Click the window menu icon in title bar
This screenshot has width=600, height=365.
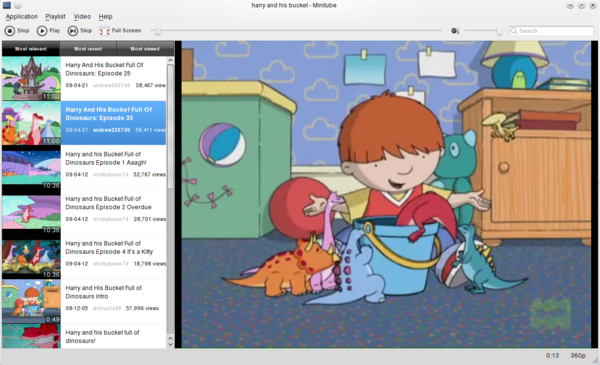pyautogui.click(x=7, y=5)
